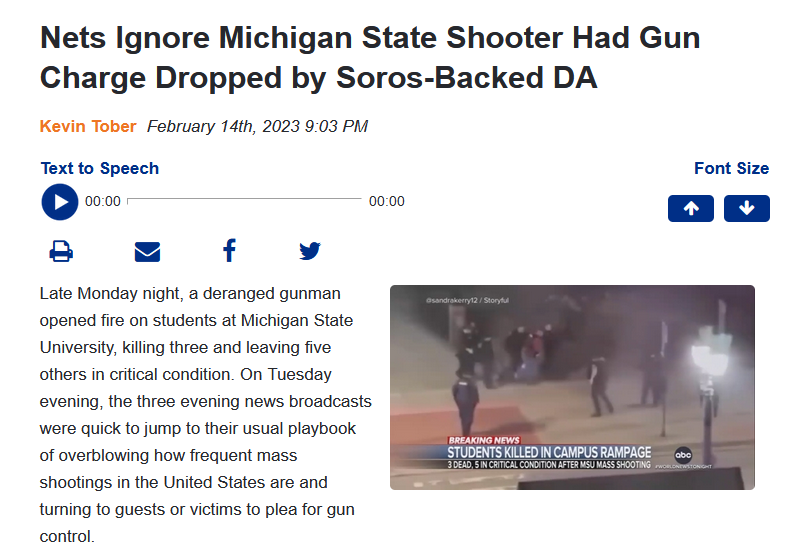The width and height of the screenshot is (791, 555).
Task: Share article on Twitter bird icon
Action: 310,251
